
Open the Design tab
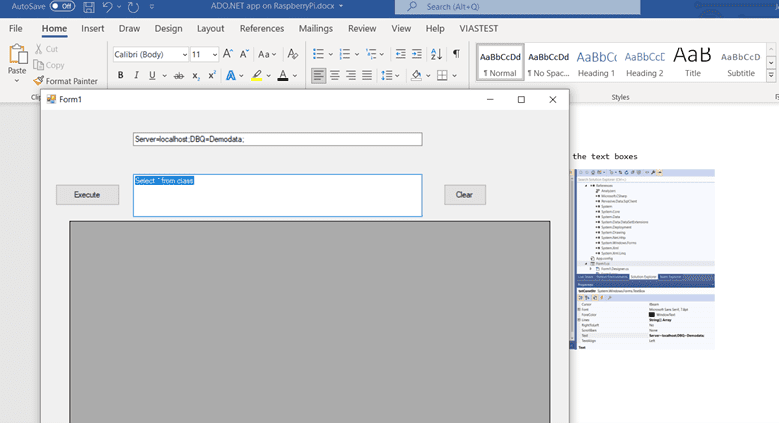(168, 28)
